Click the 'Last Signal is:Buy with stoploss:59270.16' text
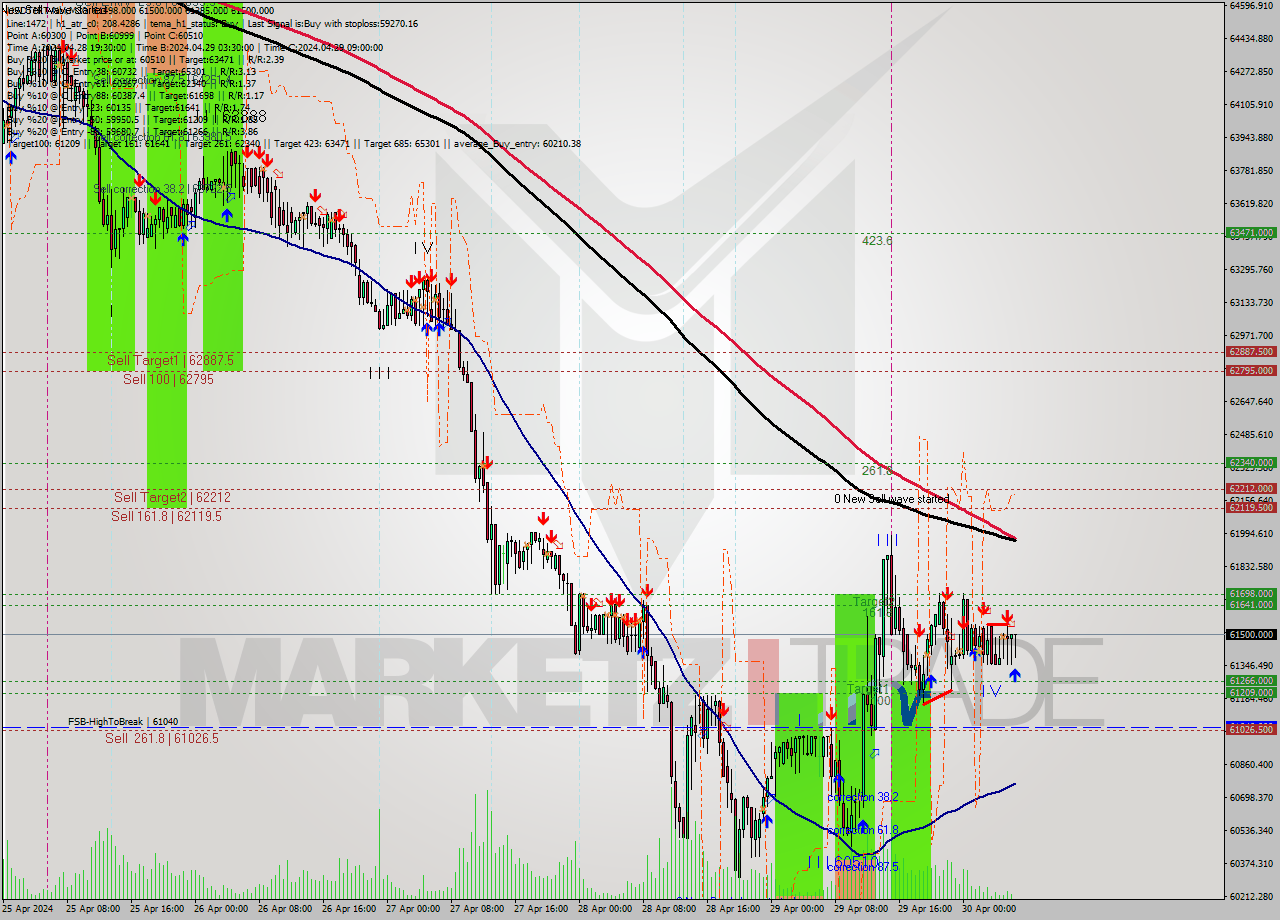 click(332, 23)
